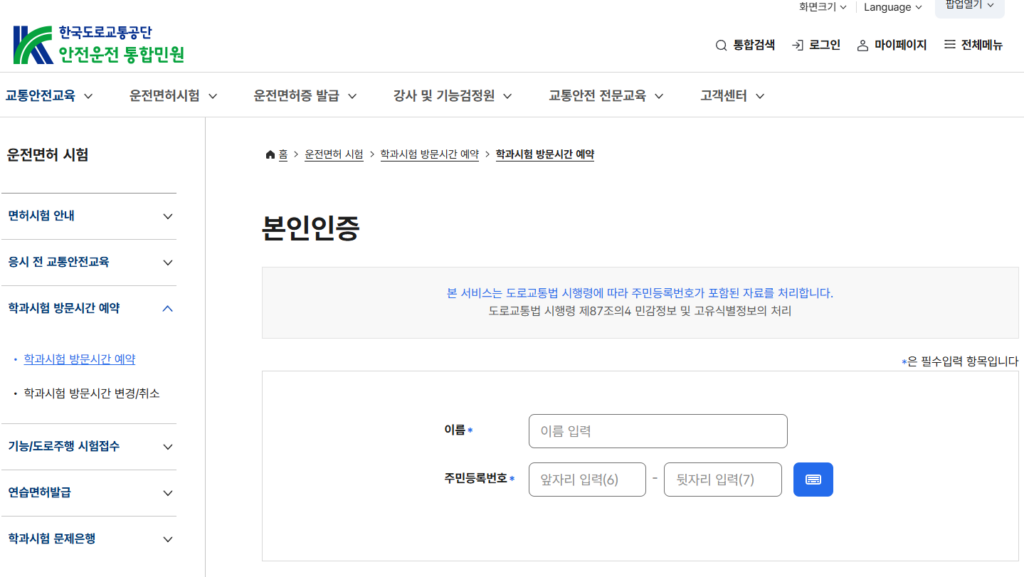The image size is (1024, 577).
Task: Expand 학과시험 문제은행 sidebar section
Action: 89,539
